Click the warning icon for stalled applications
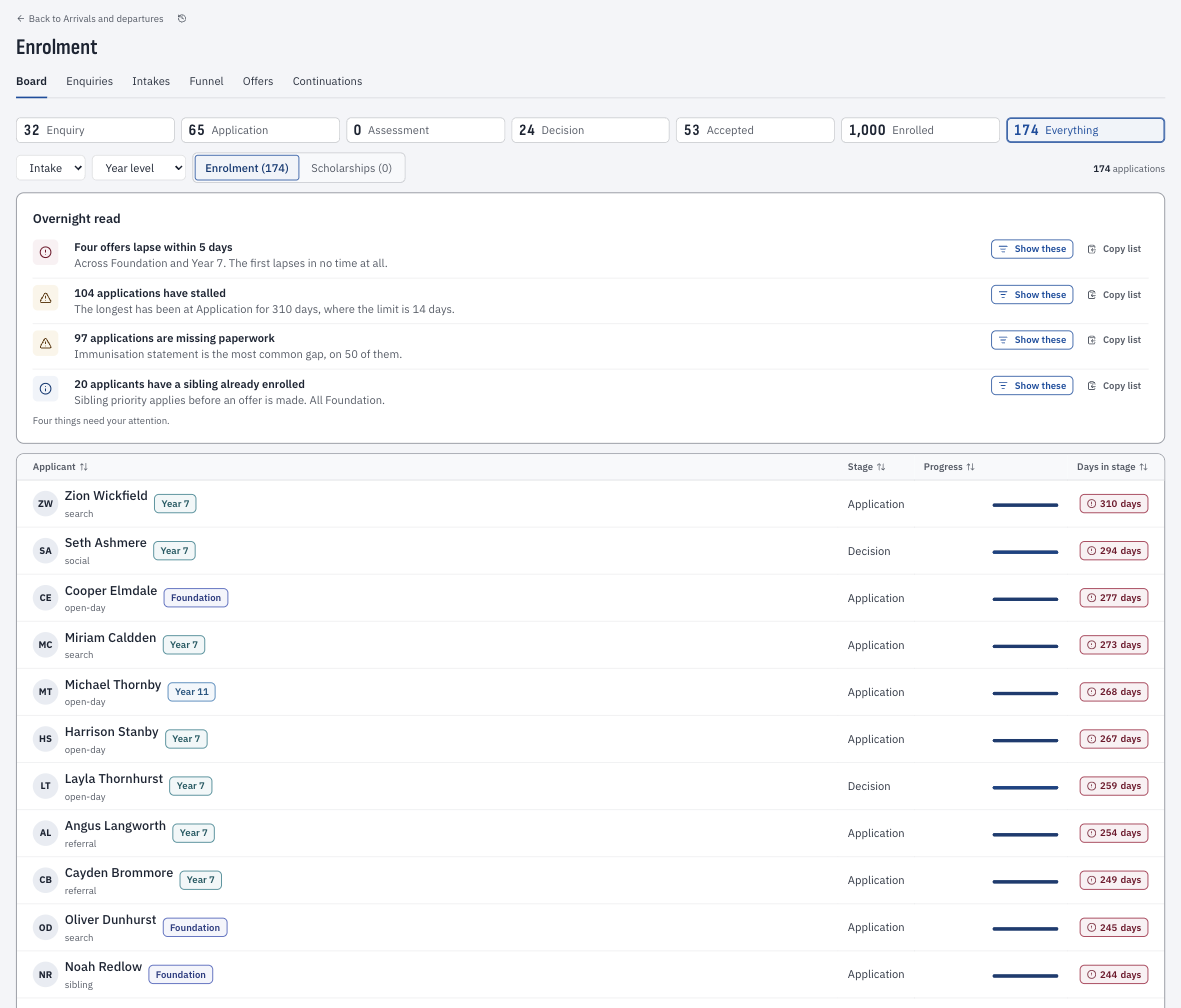 pyautogui.click(x=45, y=298)
